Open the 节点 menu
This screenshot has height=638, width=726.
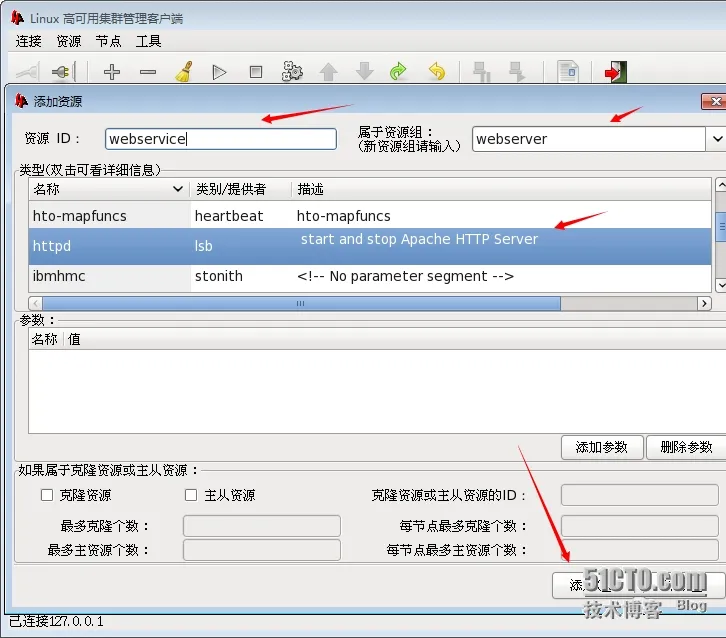(108, 41)
